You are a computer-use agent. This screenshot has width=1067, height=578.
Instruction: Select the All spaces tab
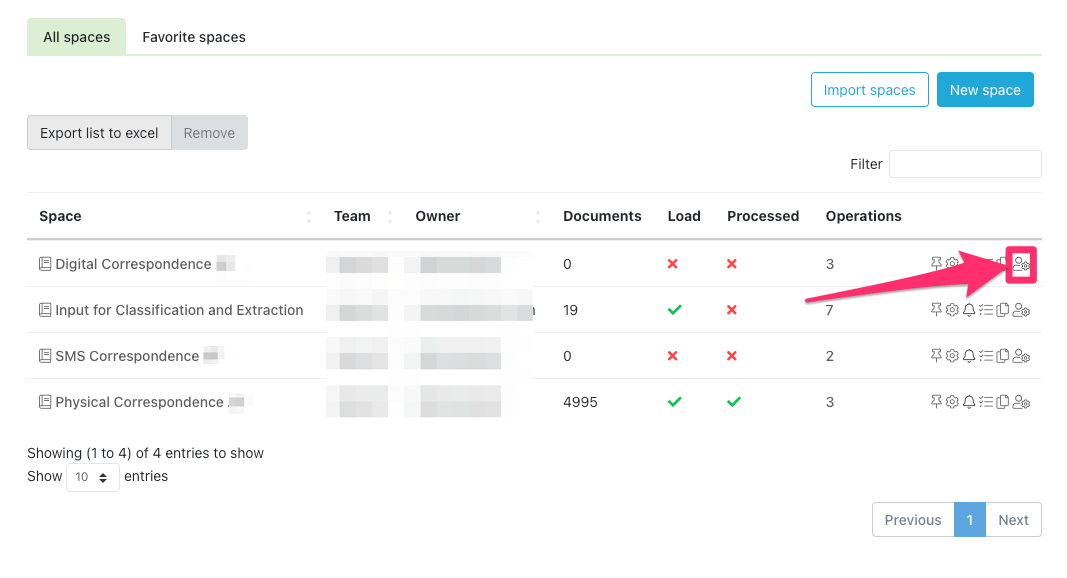(x=76, y=37)
